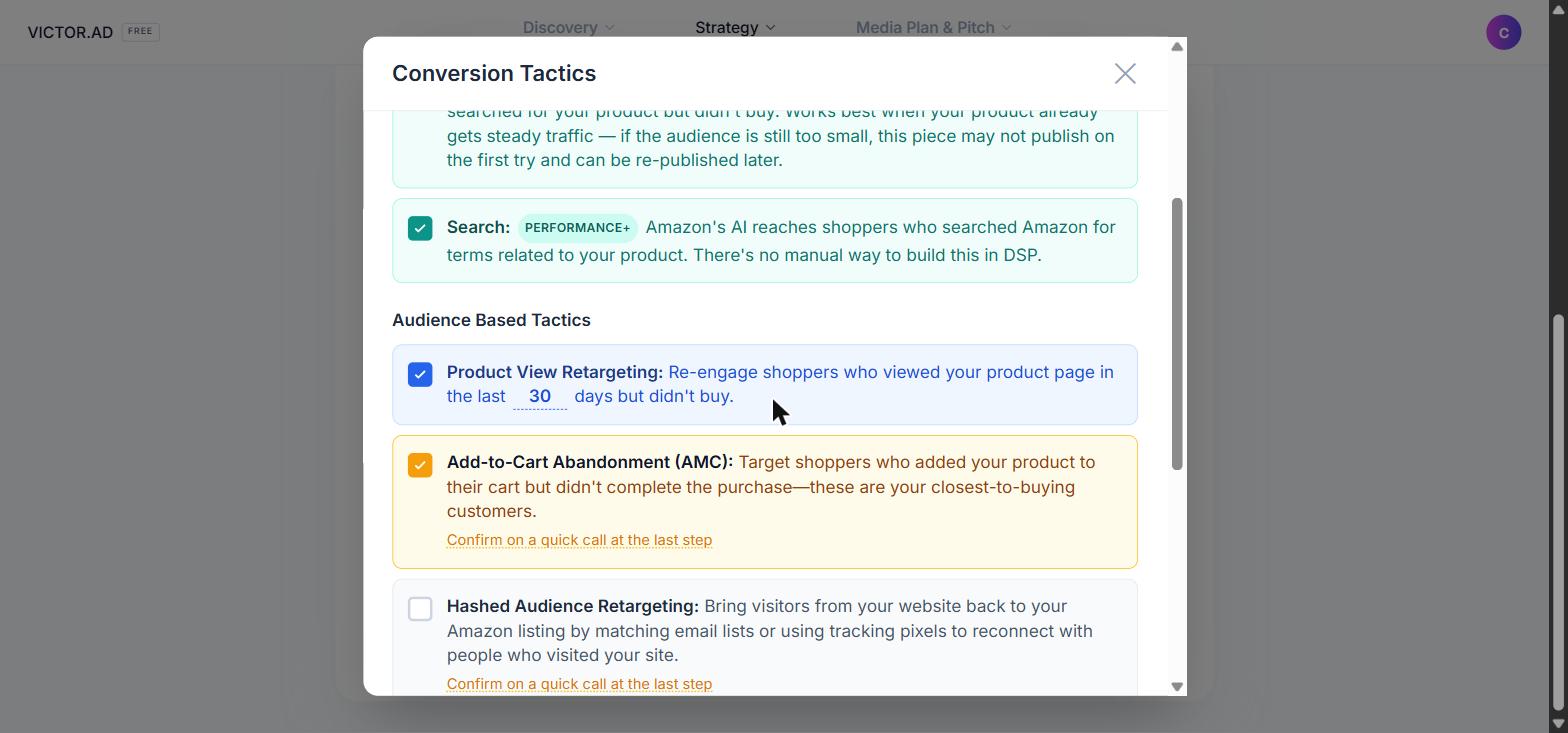Uncheck the Search Performance+ tactic checkbox

420,228
